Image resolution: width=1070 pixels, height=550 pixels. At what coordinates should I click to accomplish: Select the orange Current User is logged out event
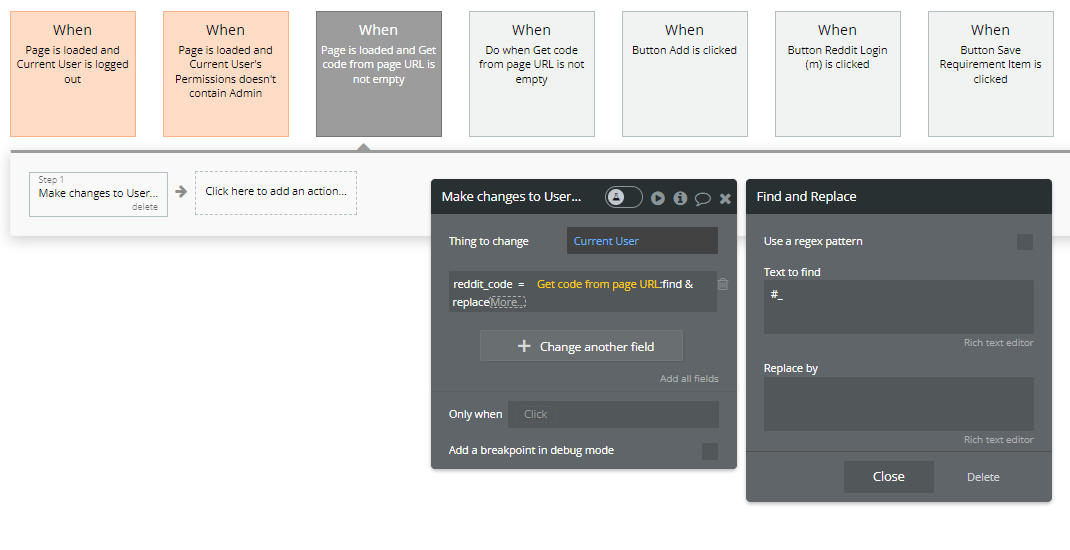click(x=73, y=74)
